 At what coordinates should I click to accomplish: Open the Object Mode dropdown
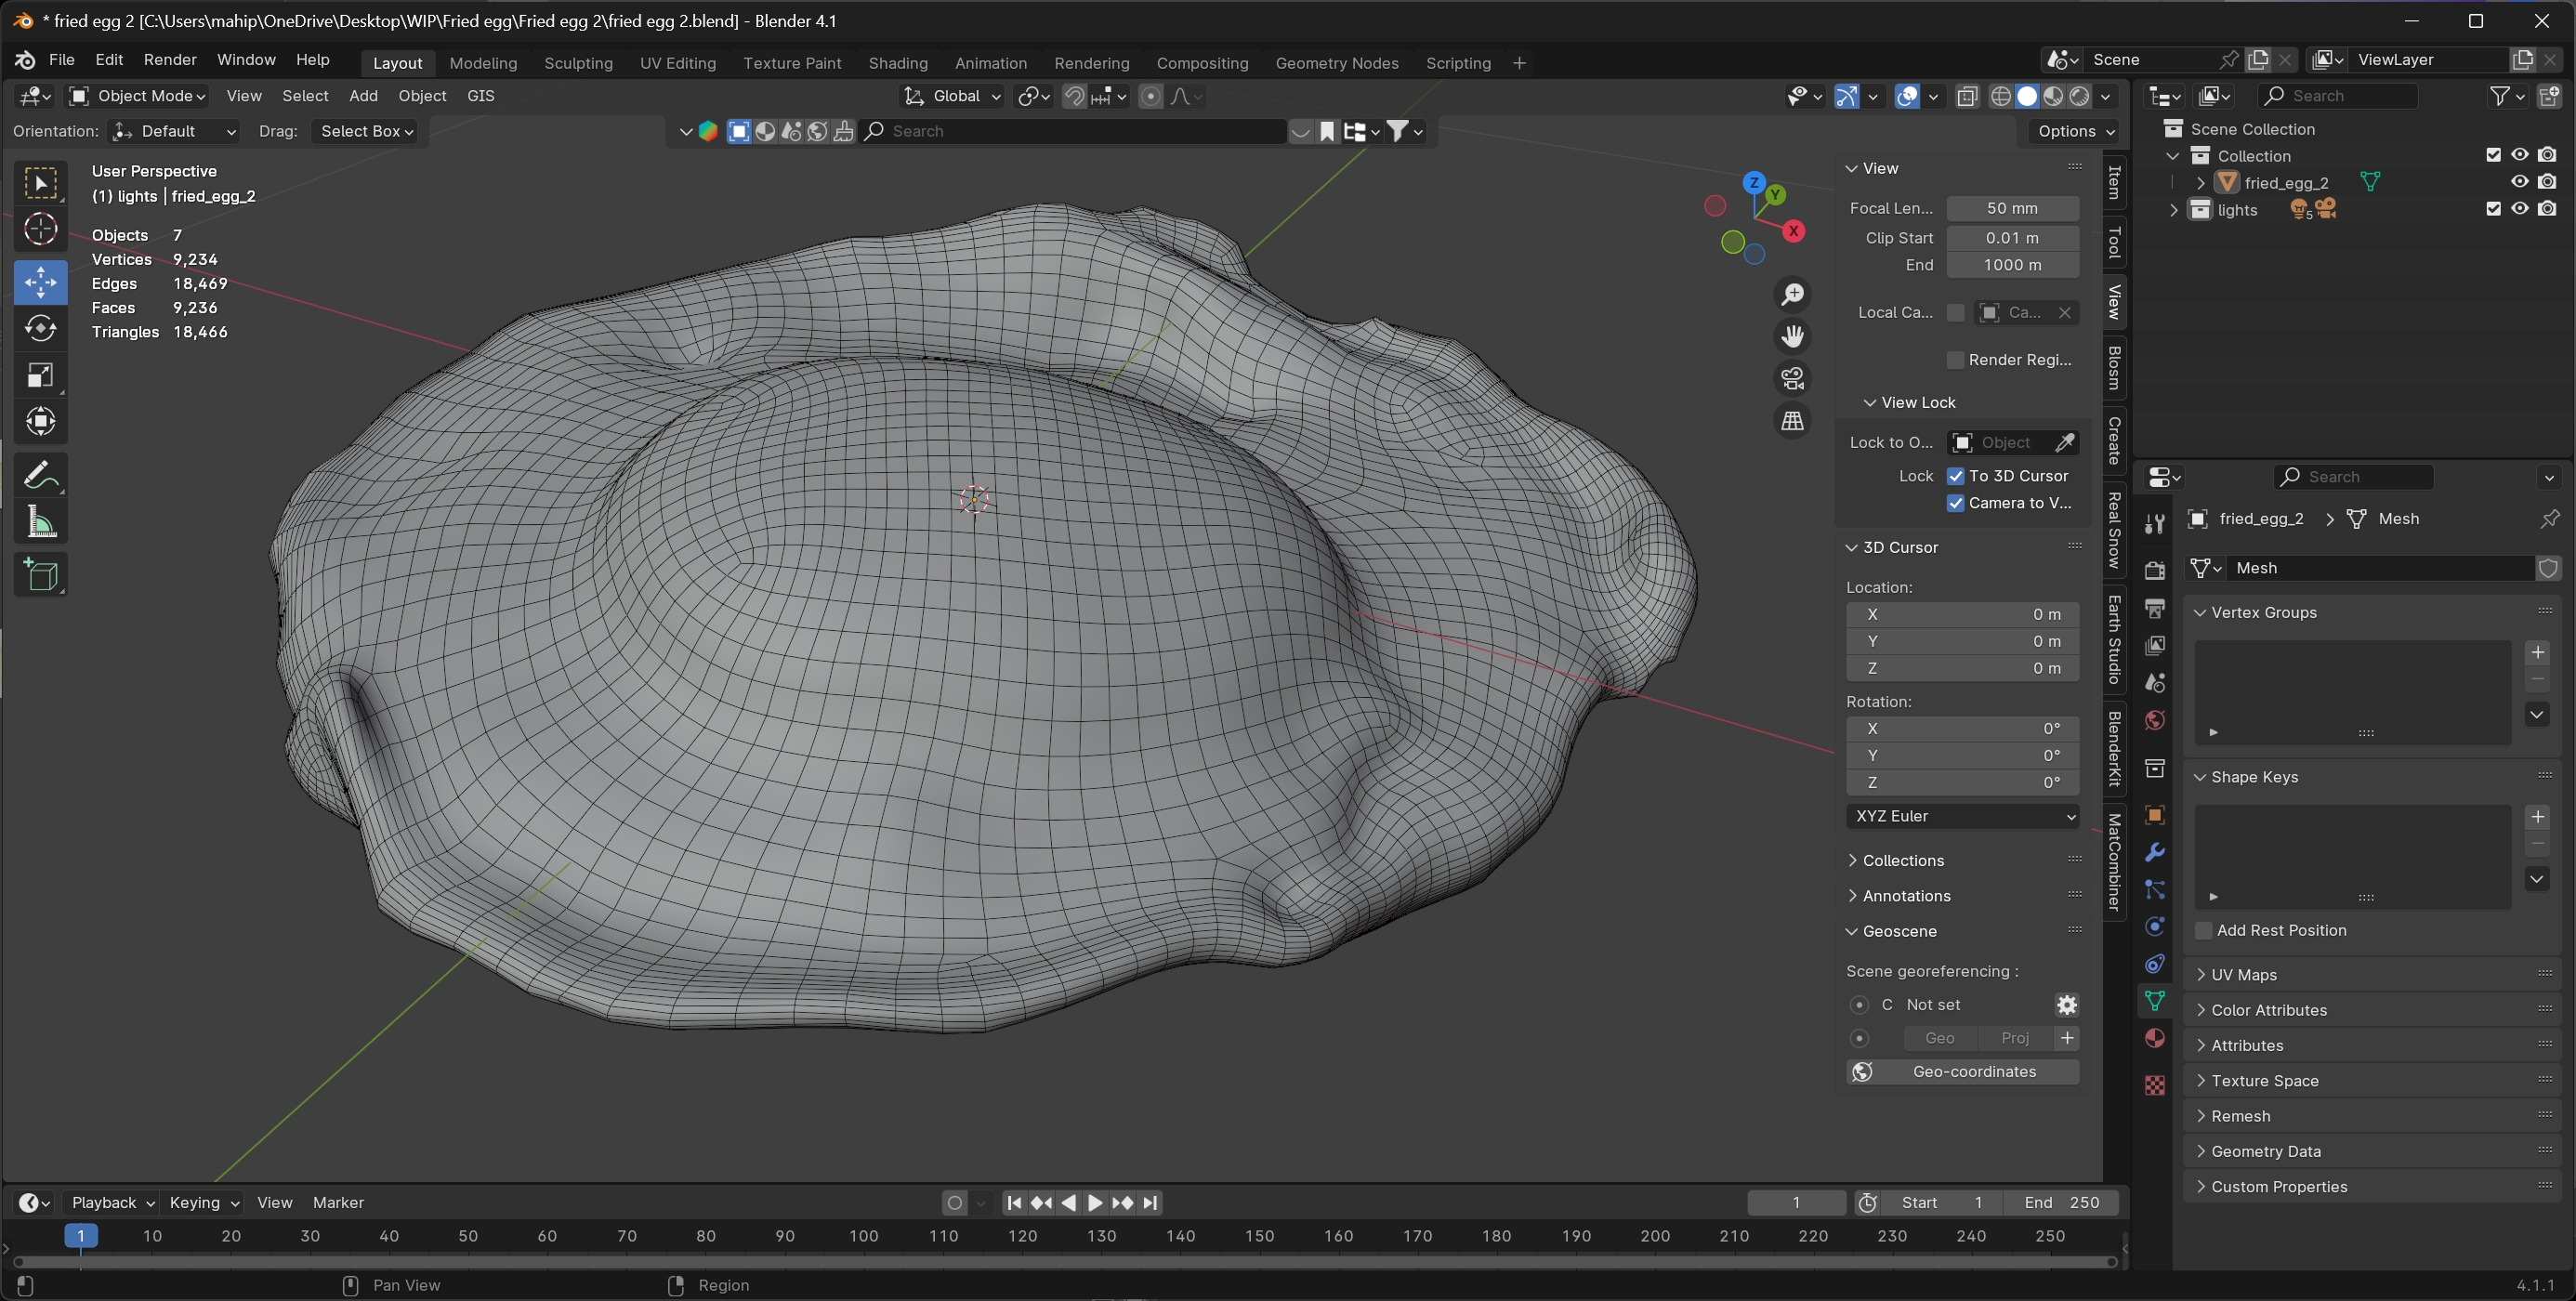(x=138, y=96)
